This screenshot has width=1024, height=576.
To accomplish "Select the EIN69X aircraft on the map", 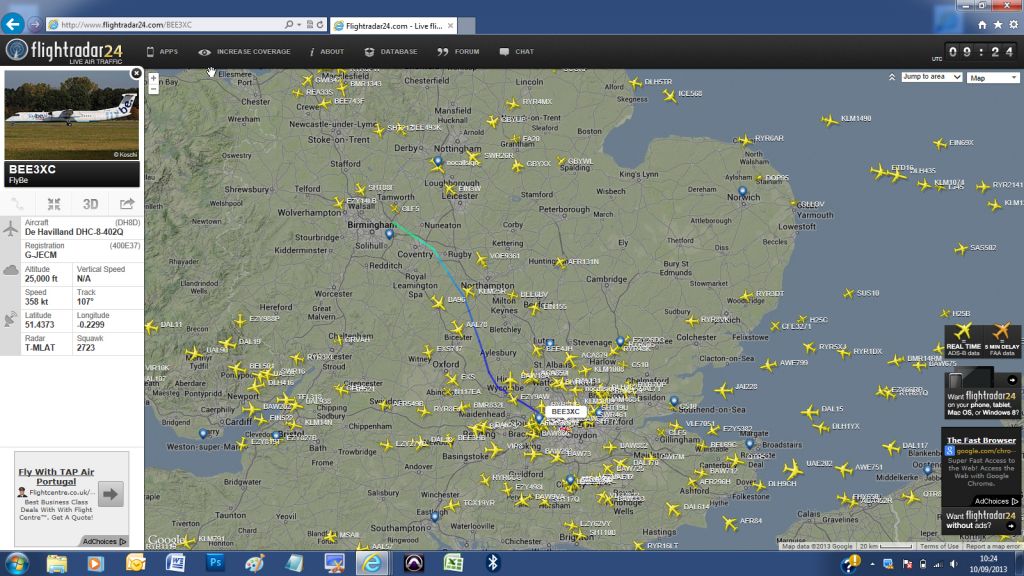I will (940, 144).
